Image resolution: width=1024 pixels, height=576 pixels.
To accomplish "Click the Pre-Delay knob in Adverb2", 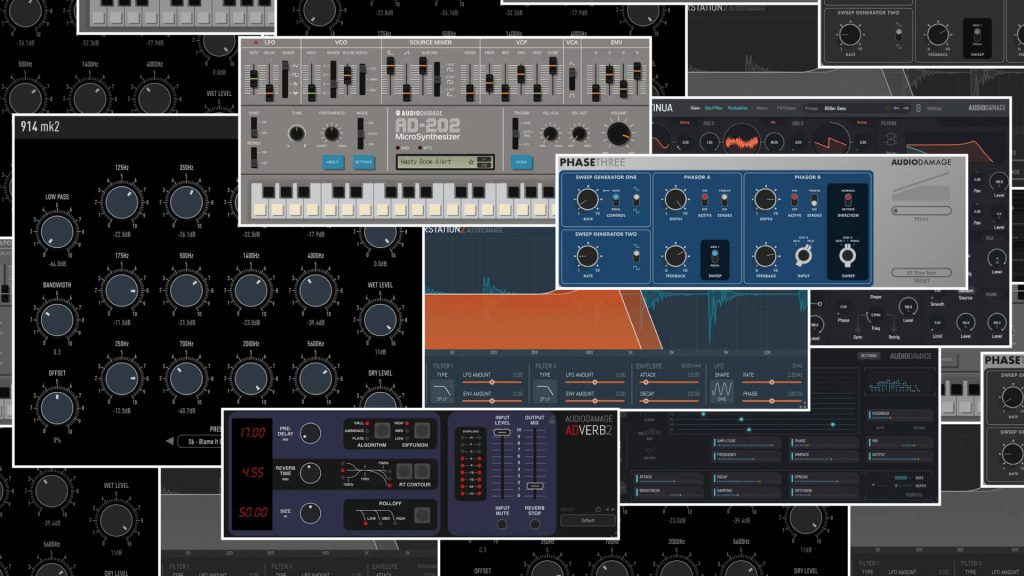I will 310,433.
